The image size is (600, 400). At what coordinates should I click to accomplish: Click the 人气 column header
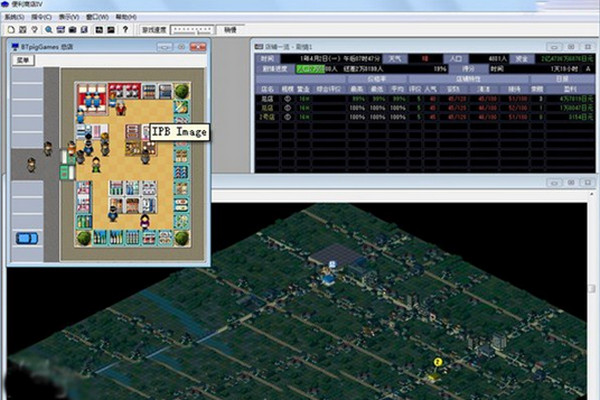(x=431, y=89)
